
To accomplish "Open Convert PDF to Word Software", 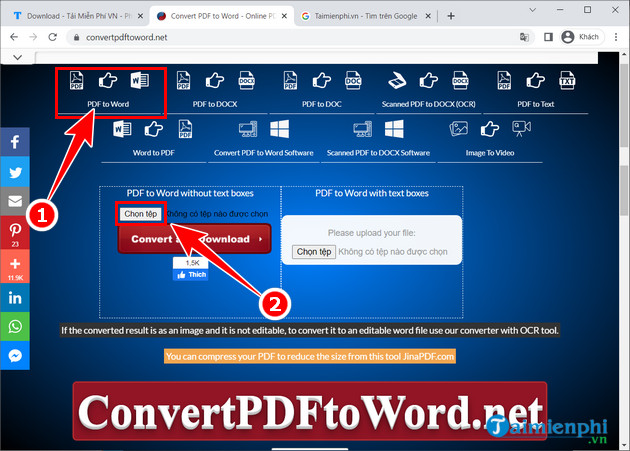I will click(264, 153).
